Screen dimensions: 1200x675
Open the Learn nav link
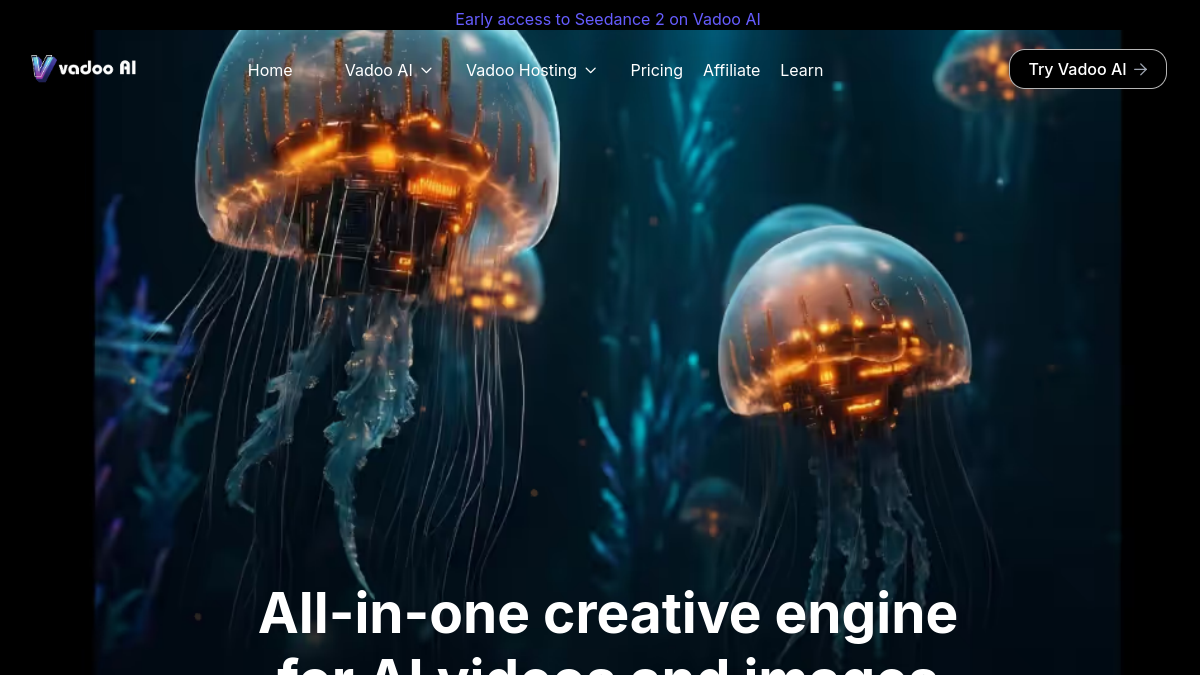[802, 70]
